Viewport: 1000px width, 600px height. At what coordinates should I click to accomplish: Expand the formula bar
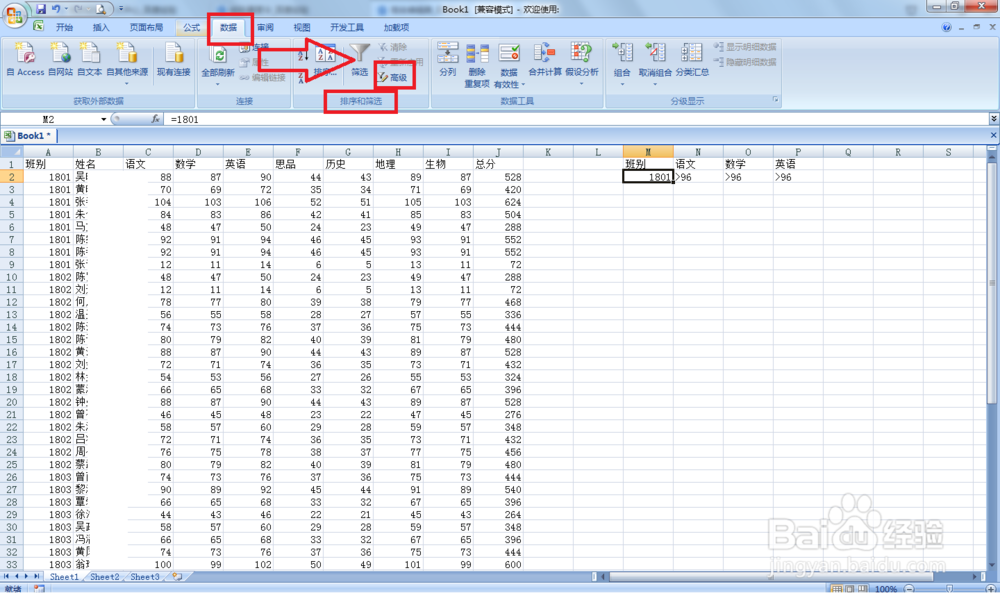click(x=993, y=119)
